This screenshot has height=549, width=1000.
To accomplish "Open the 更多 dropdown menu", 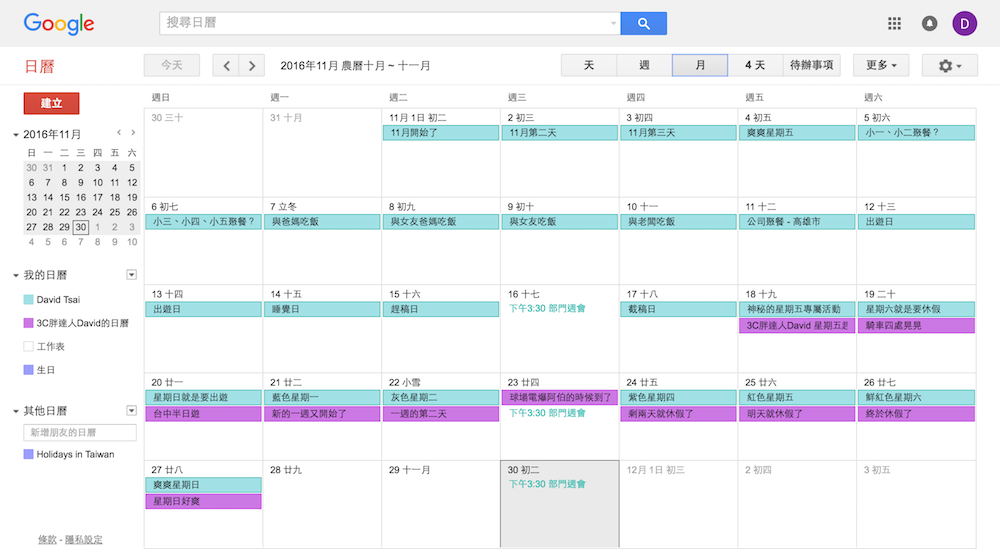I will 880,66.
